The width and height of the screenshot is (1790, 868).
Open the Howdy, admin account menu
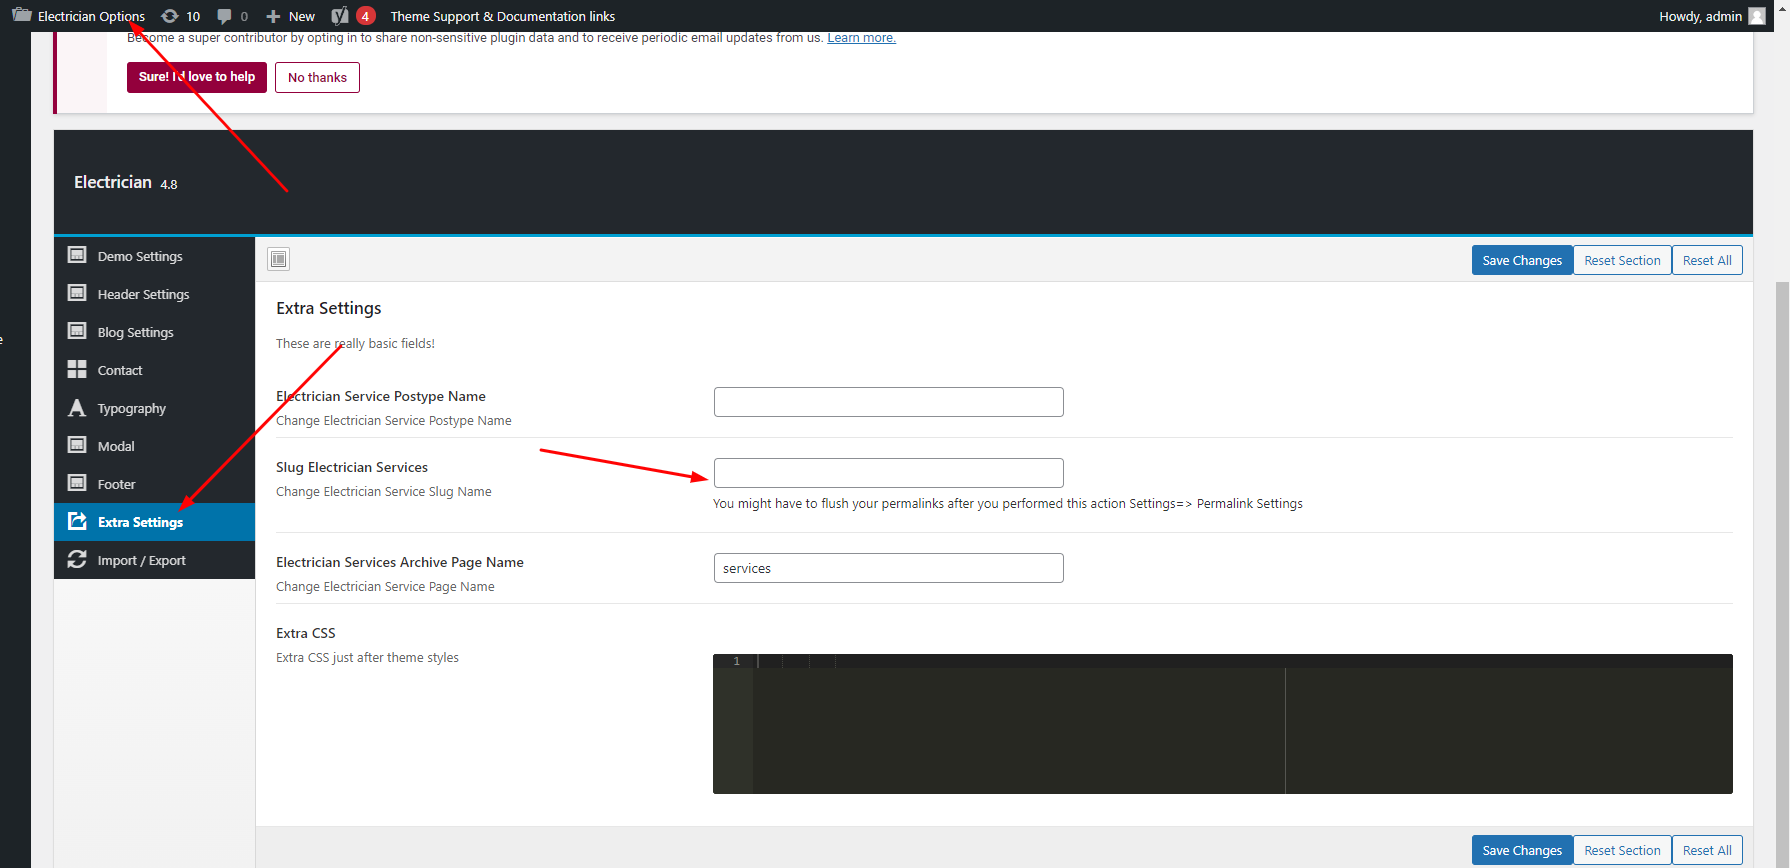[x=1711, y=16]
